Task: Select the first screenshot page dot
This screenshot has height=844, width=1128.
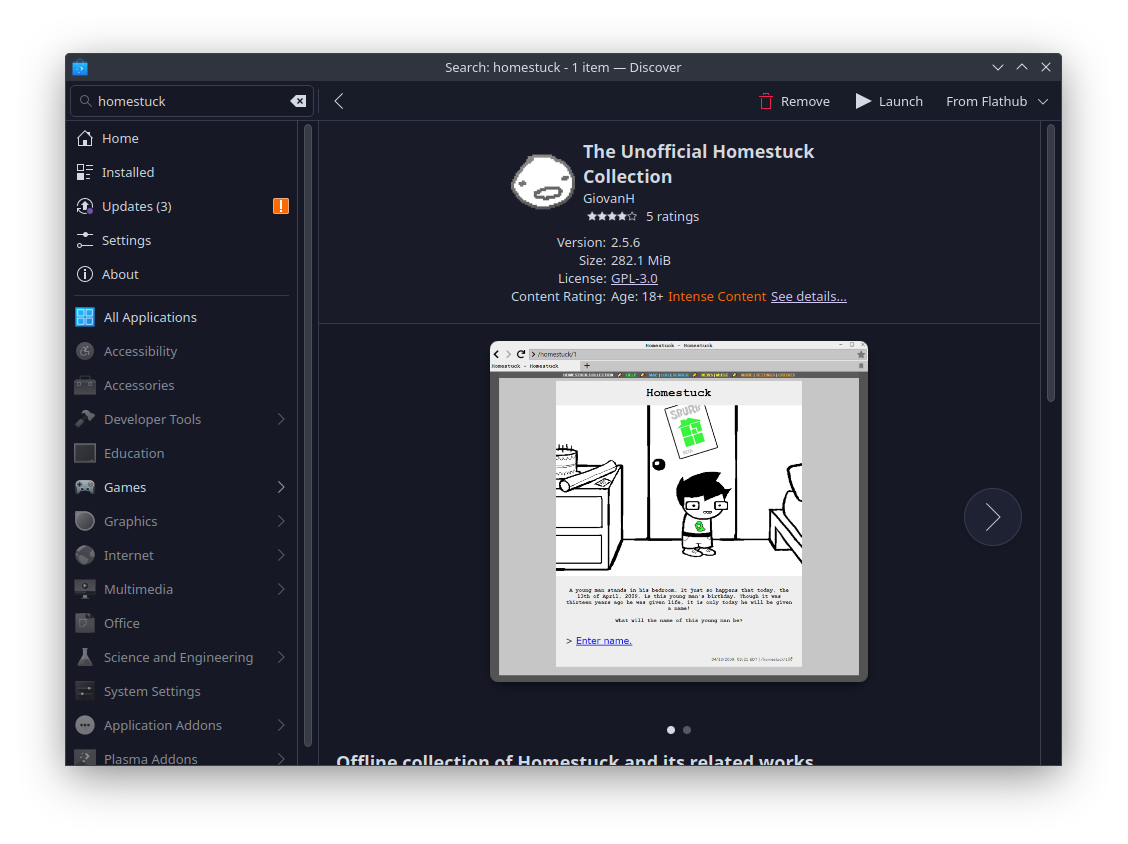Action: [x=671, y=730]
